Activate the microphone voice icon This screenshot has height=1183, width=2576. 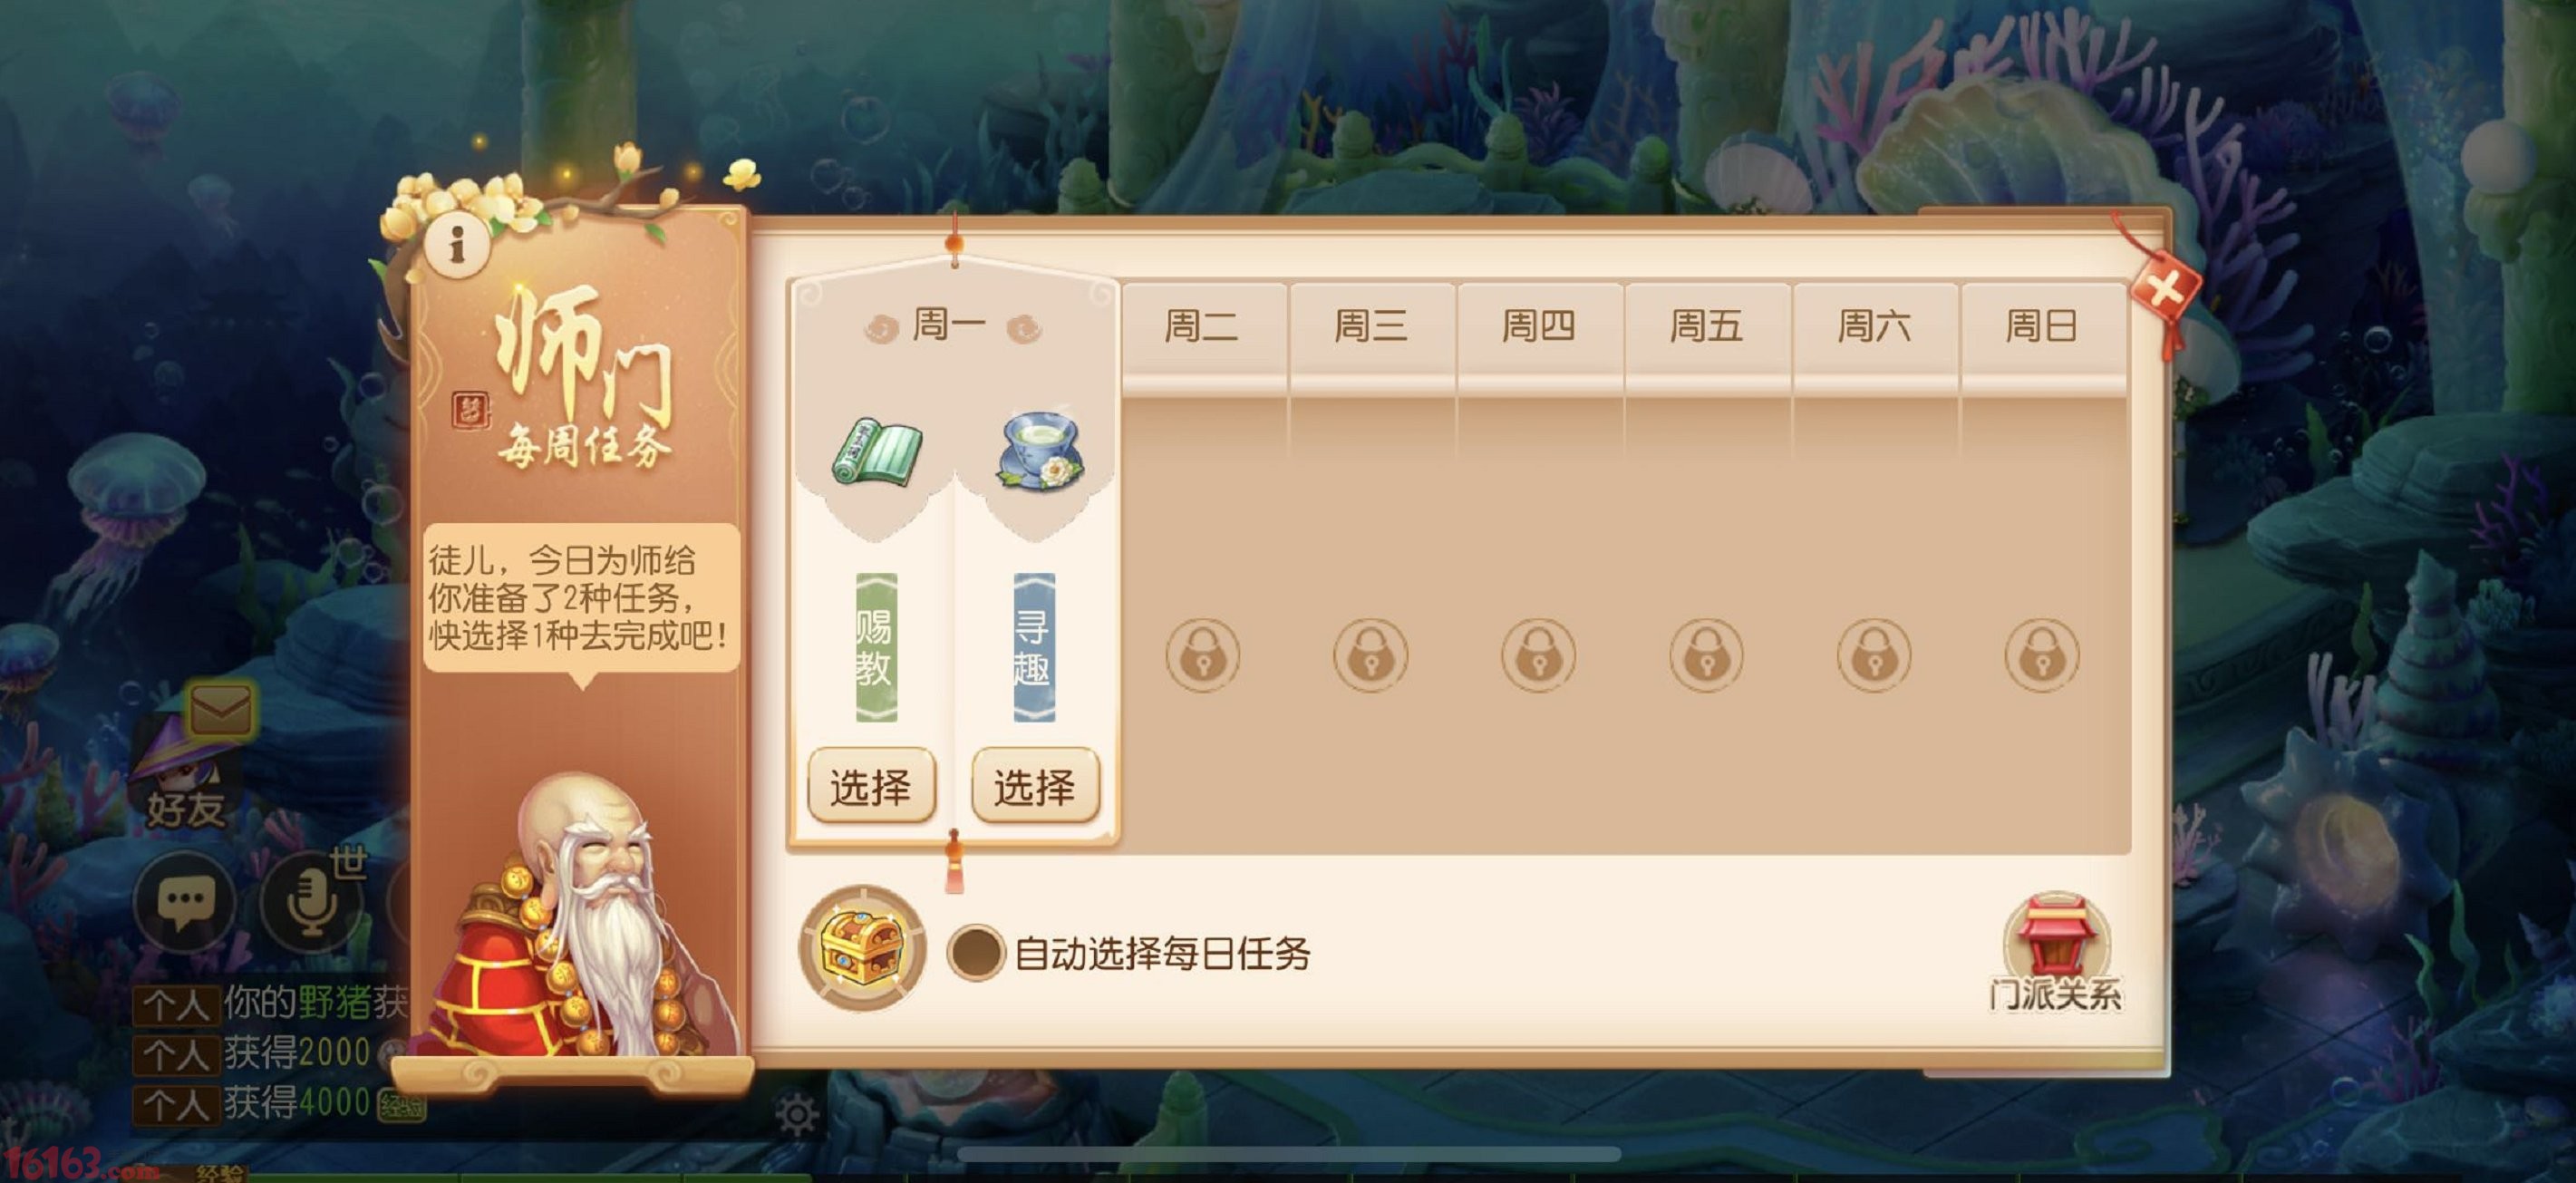tap(310, 902)
